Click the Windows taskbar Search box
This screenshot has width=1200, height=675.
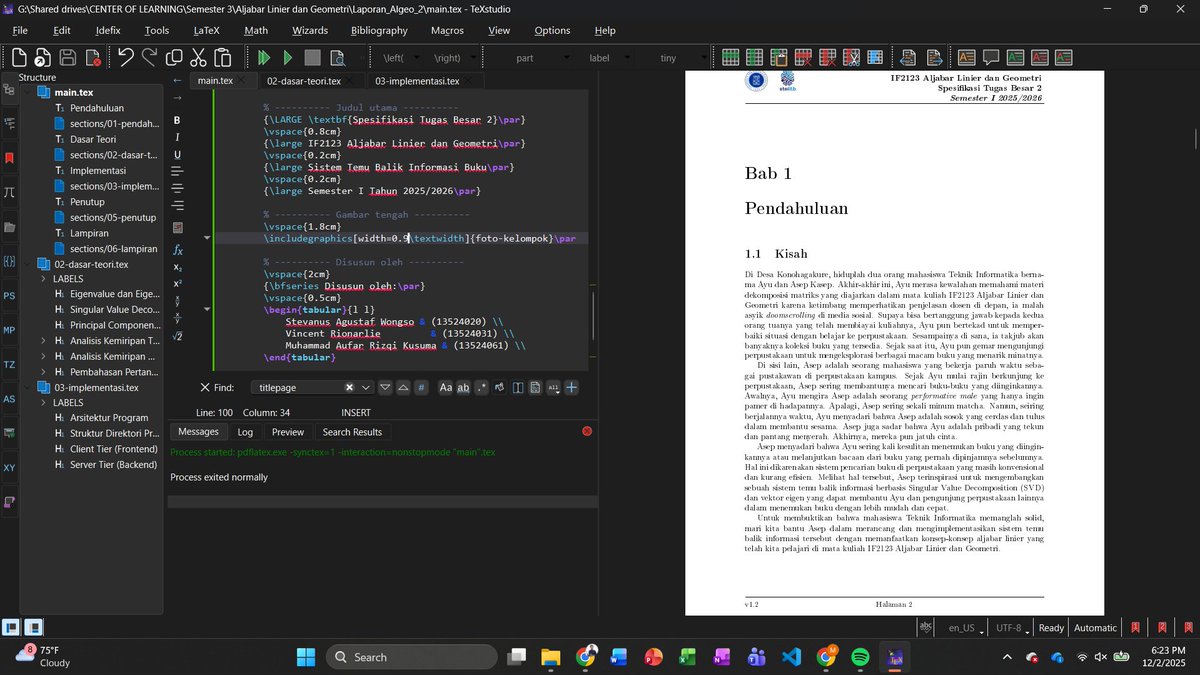pyautogui.click(x=411, y=657)
